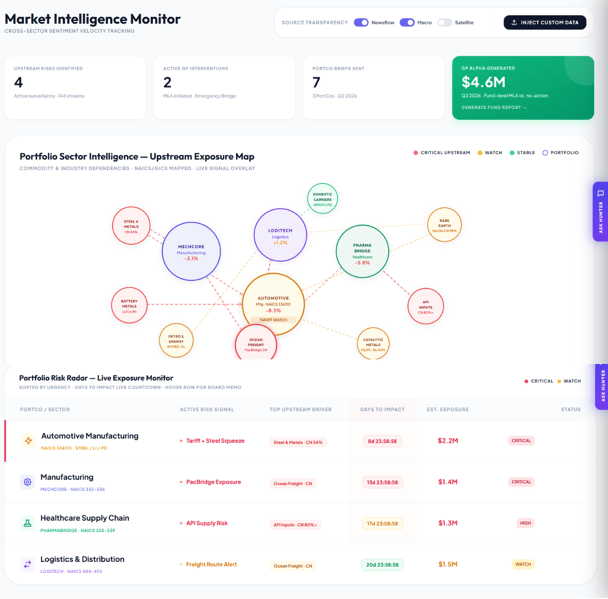Click the 17d countdown badge
The height and width of the screenshot is (599, 608).
pos(382,523)
